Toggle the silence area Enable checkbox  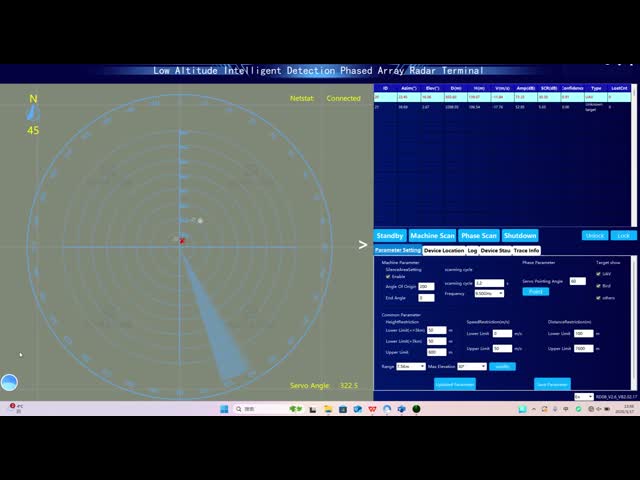[388, 276]
